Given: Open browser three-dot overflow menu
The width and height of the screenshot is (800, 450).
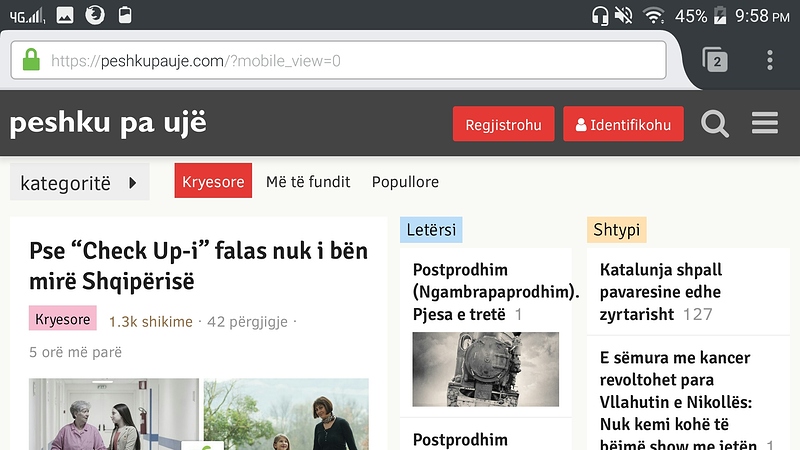Looking at the screenshot, I should pyautogui.click(x=769, y=60).
